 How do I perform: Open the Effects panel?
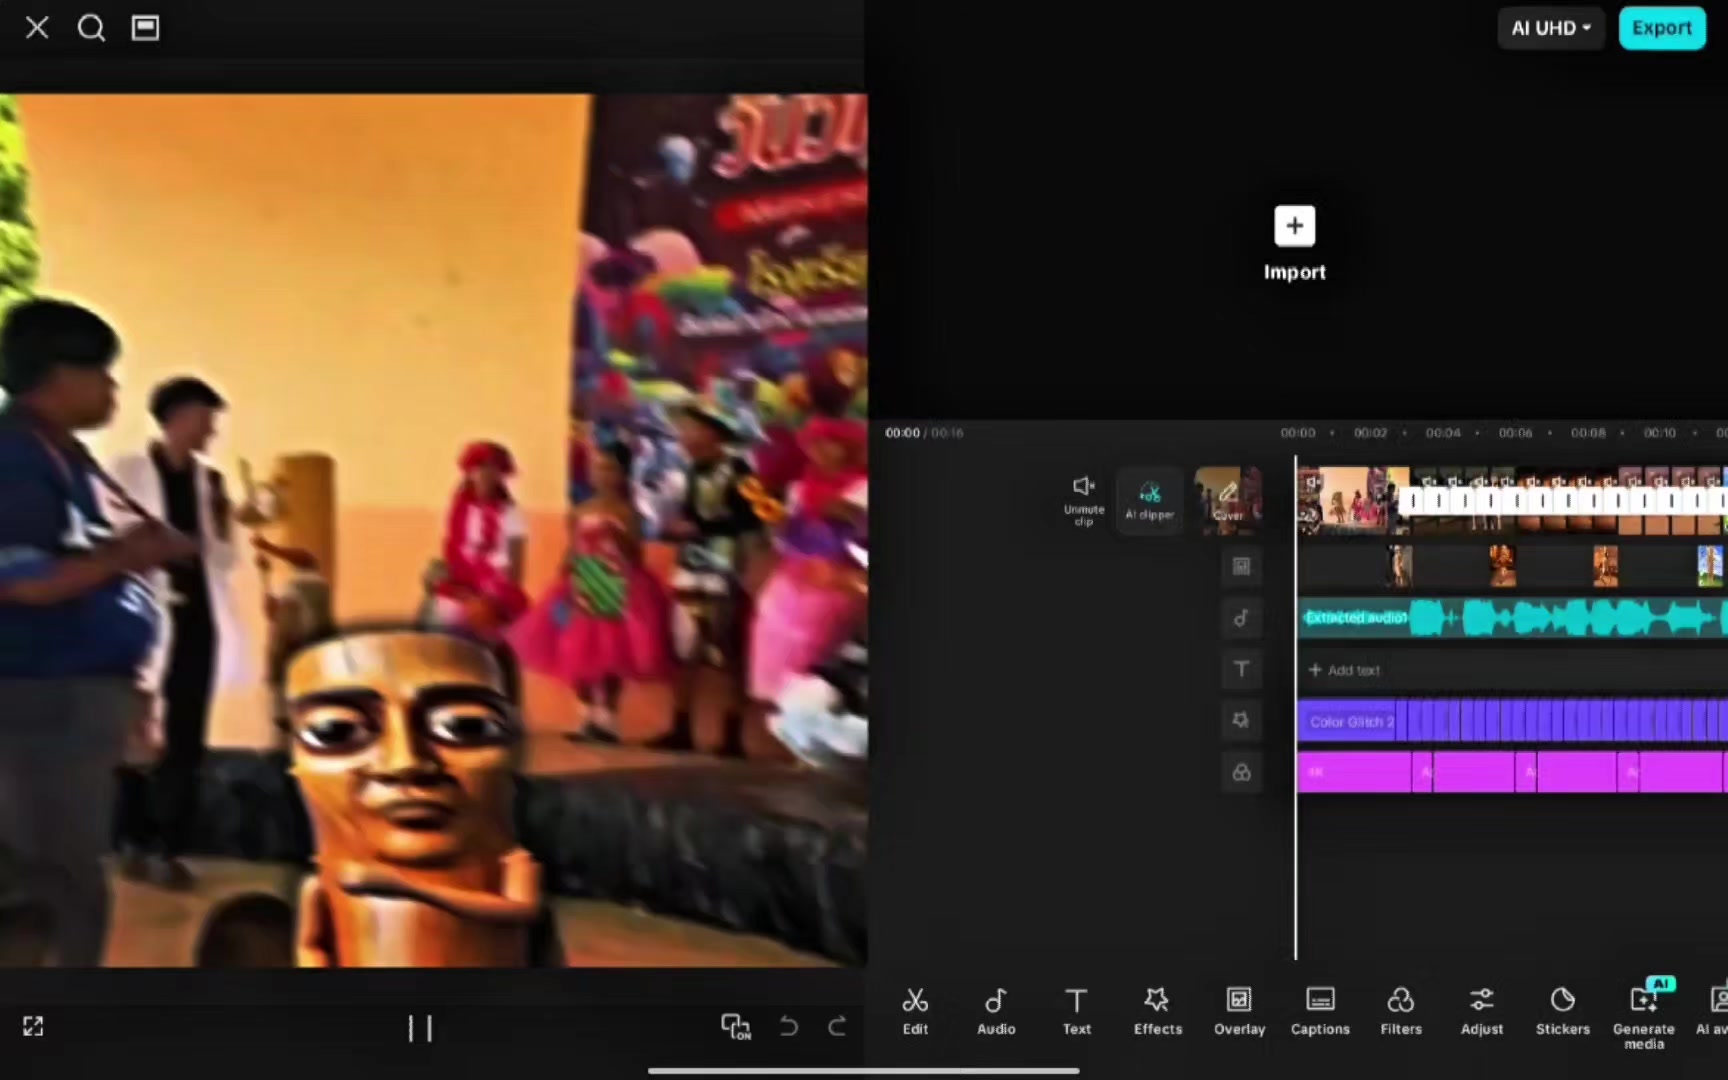coord(1158,1011)
